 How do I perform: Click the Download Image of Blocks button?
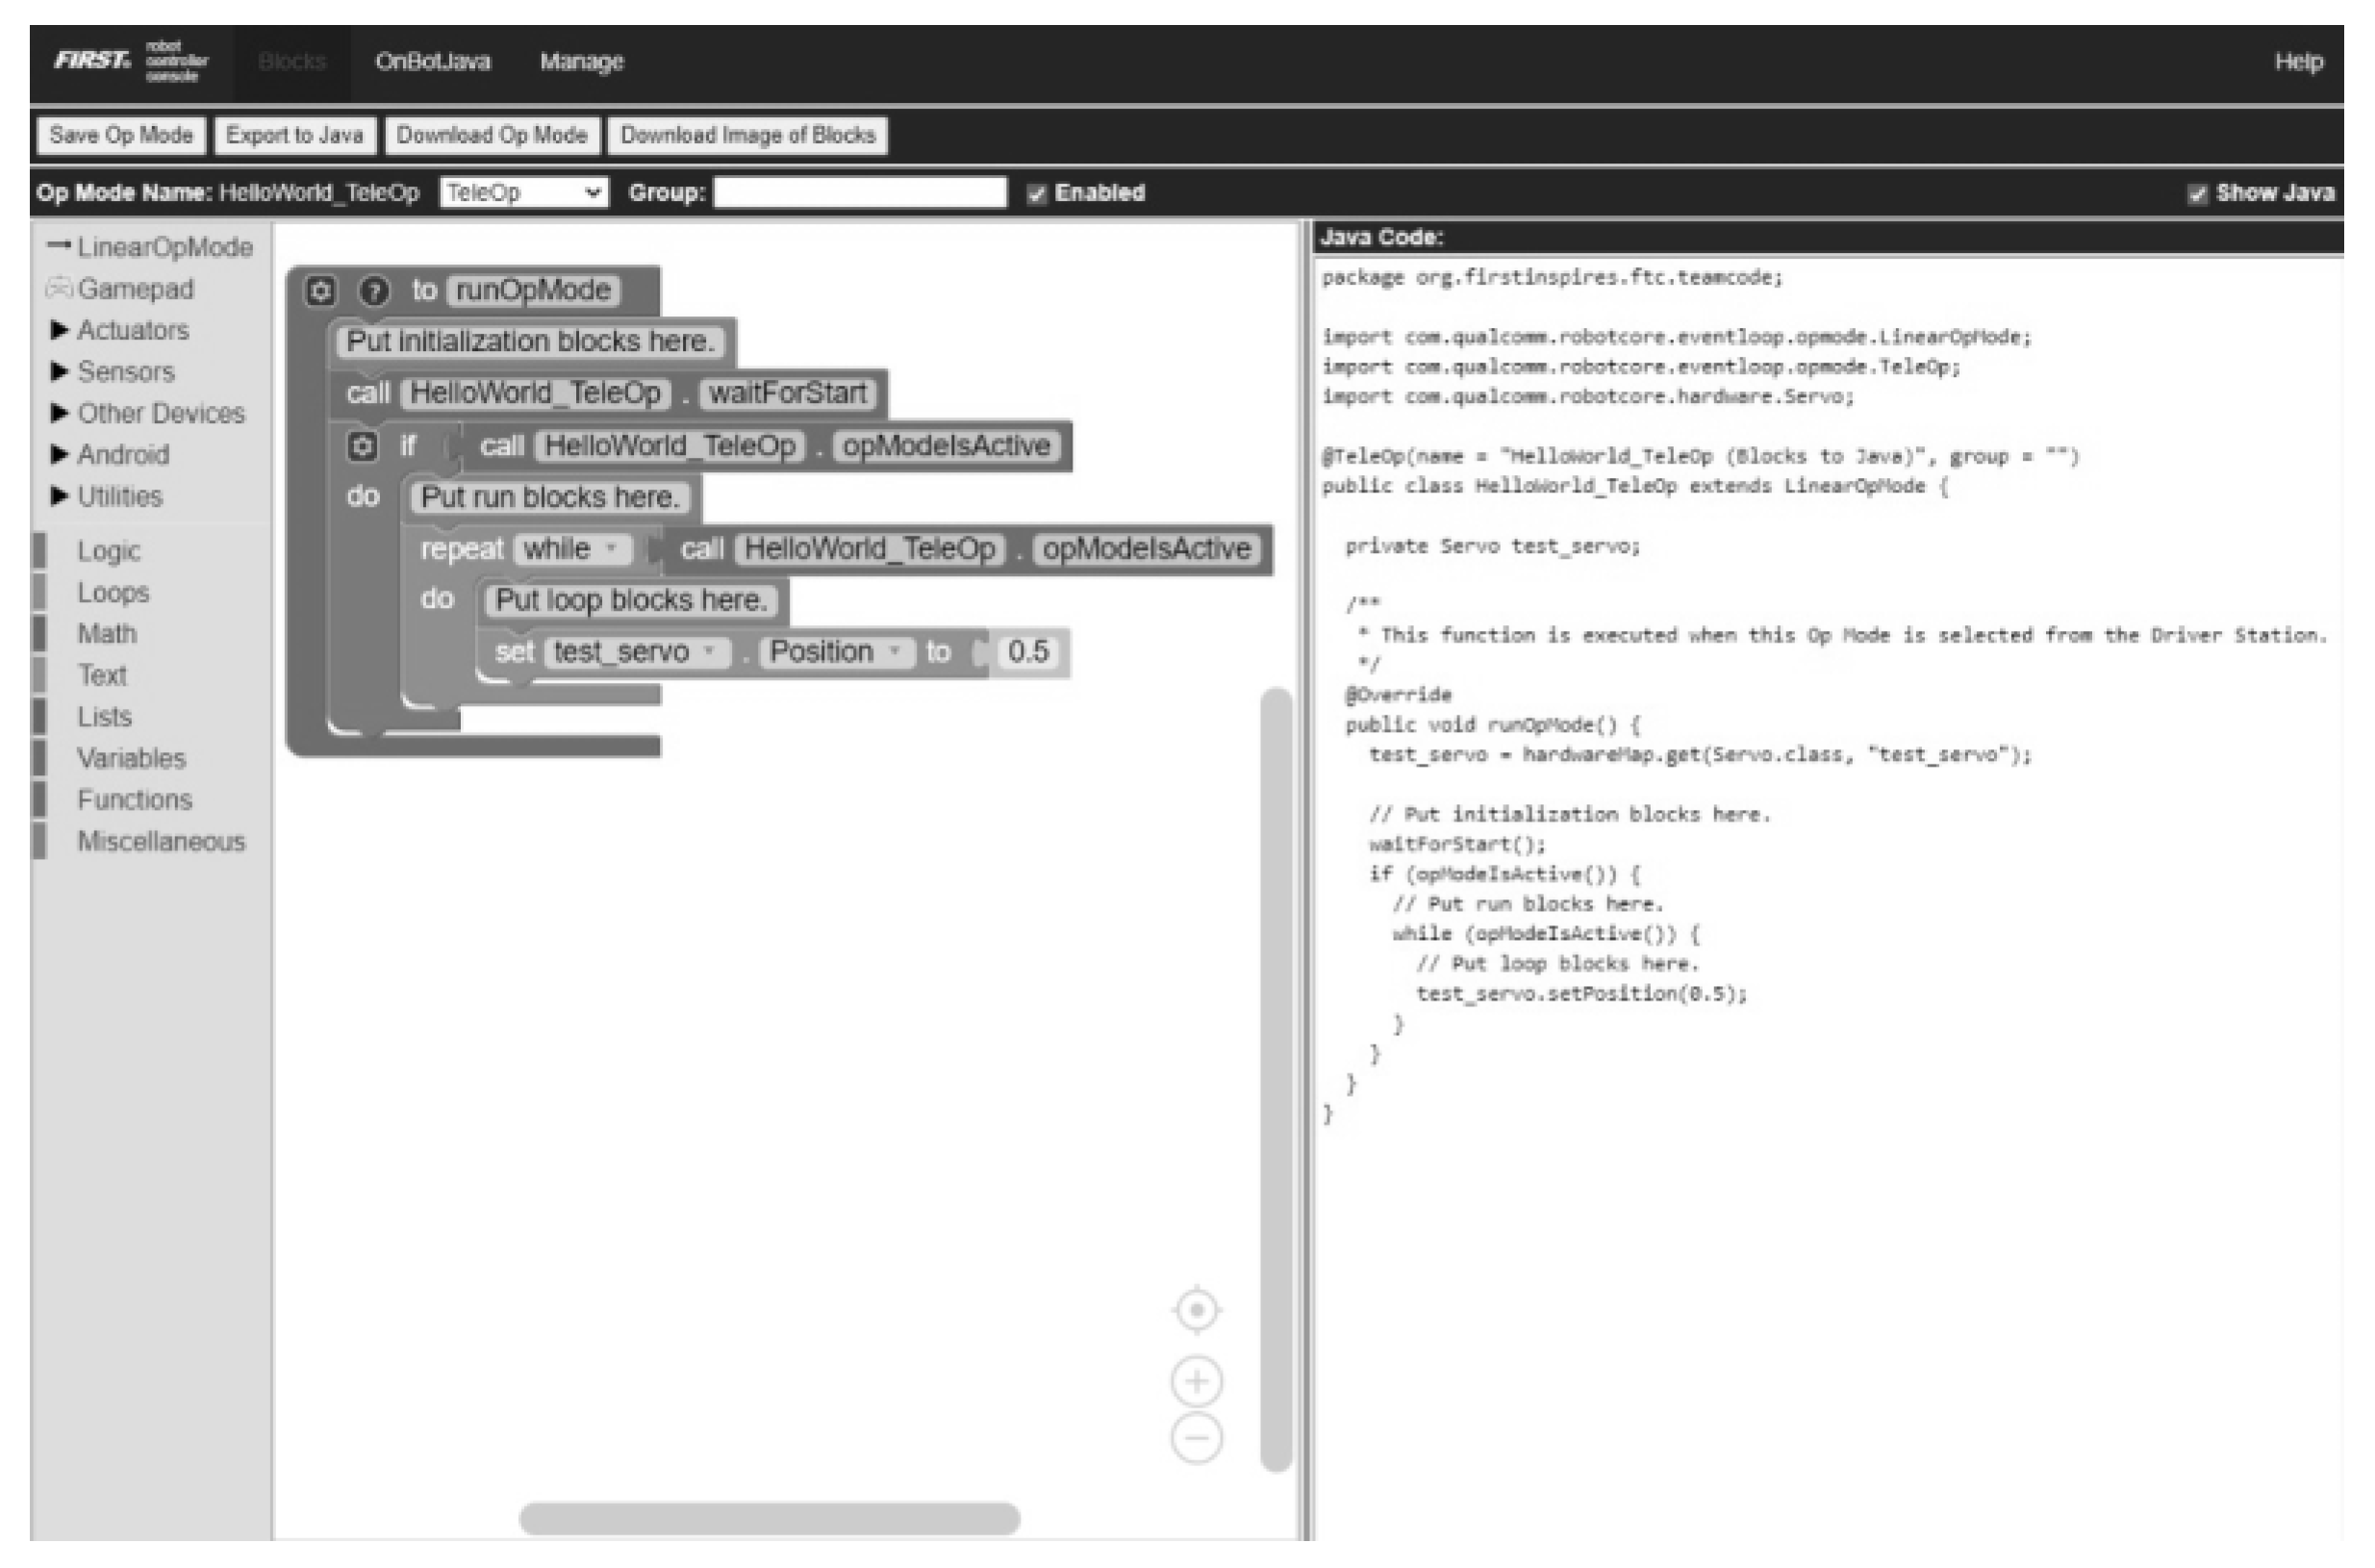pos(748,135)
